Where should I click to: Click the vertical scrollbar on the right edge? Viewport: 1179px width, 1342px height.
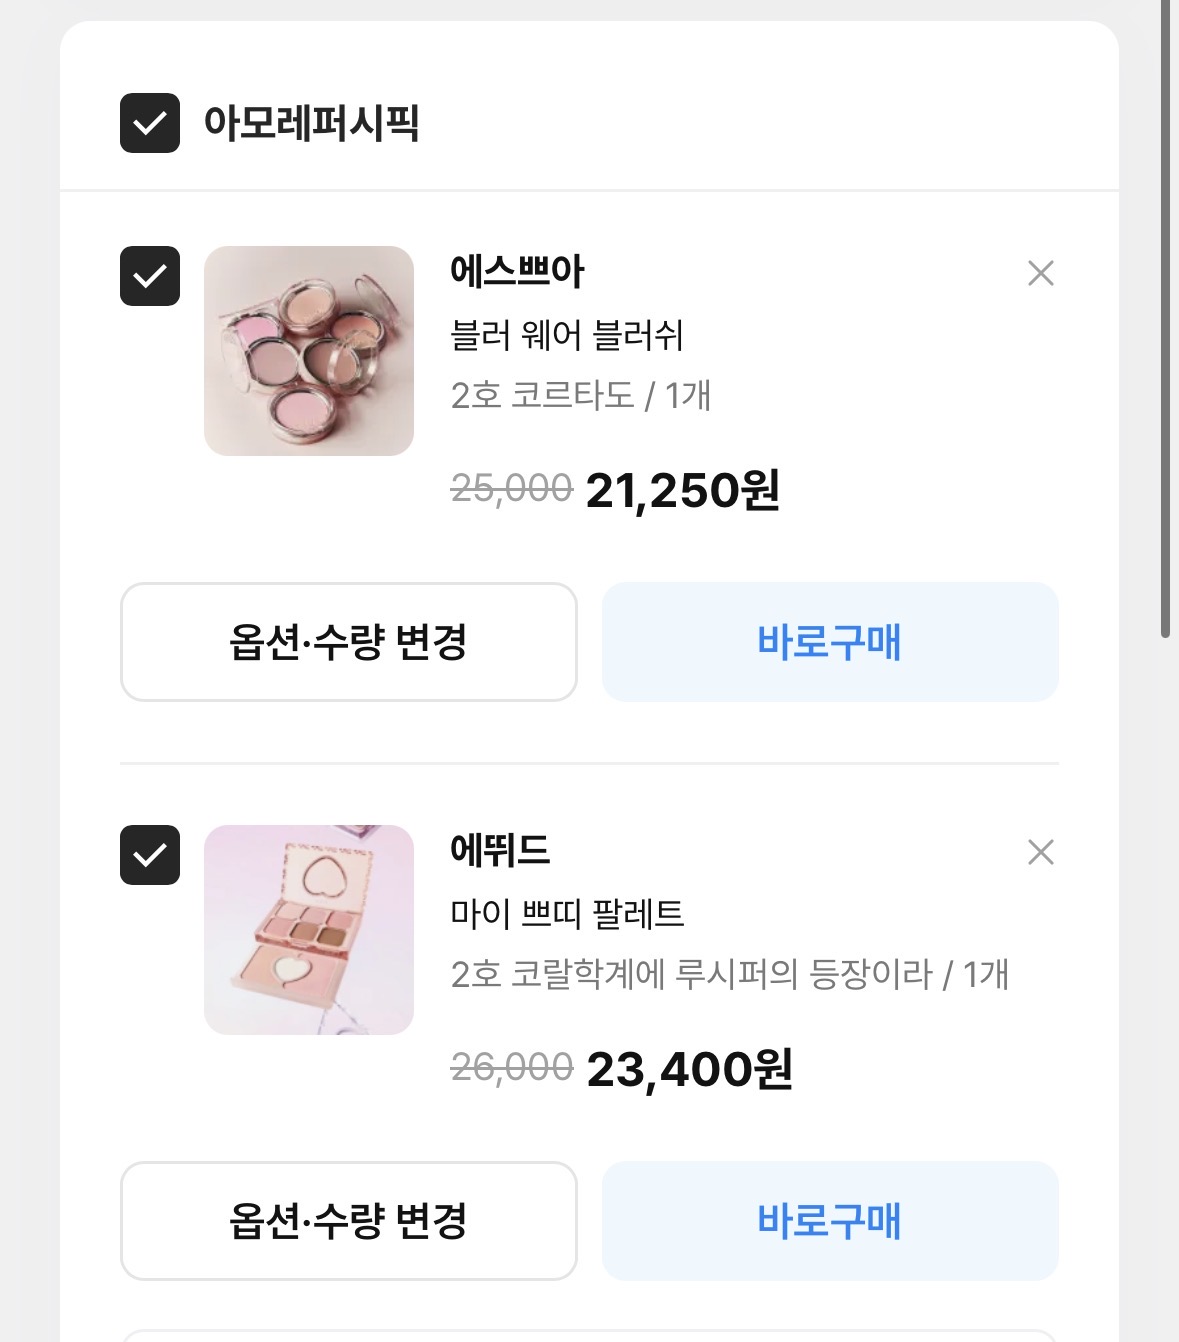1166,320
